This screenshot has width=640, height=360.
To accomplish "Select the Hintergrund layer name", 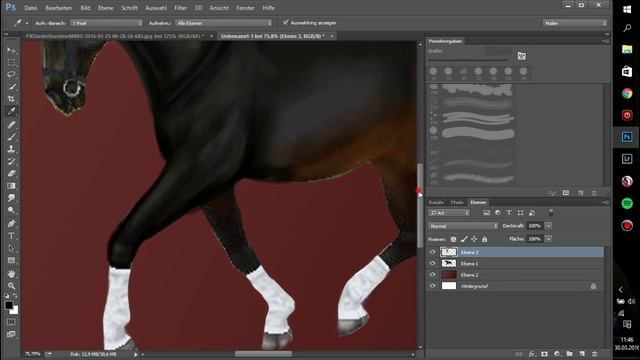I will 474,287.
